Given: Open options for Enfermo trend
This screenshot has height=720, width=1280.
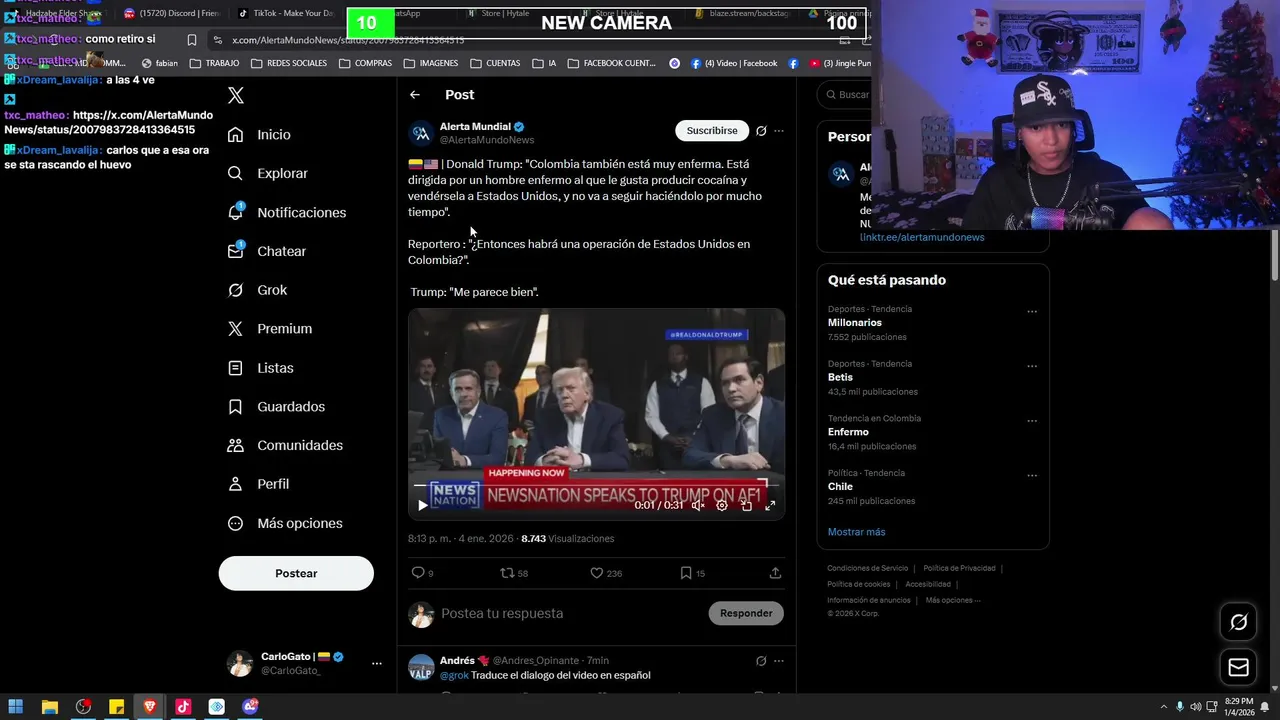Looking at the screenshot, I should click(1032, 421).
